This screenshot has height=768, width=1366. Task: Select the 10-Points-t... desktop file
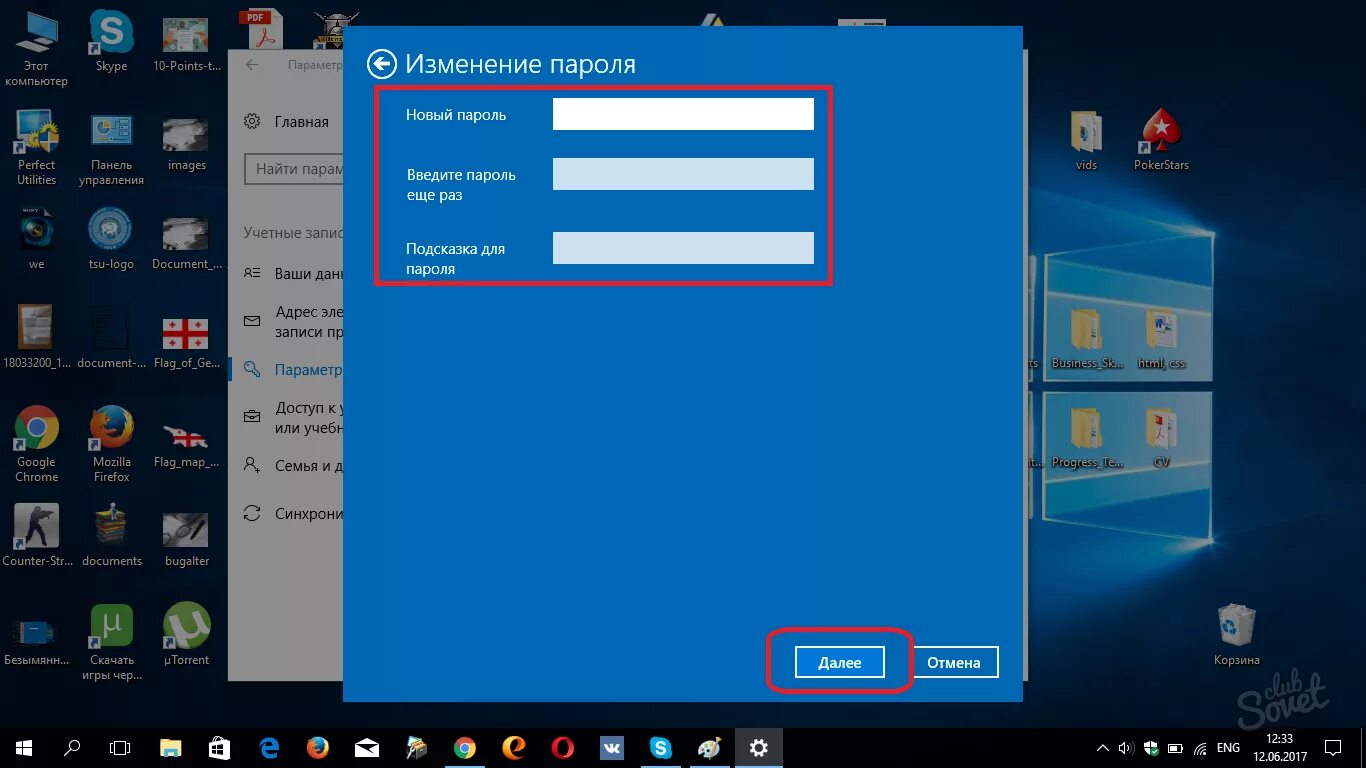tap(187, 43)
